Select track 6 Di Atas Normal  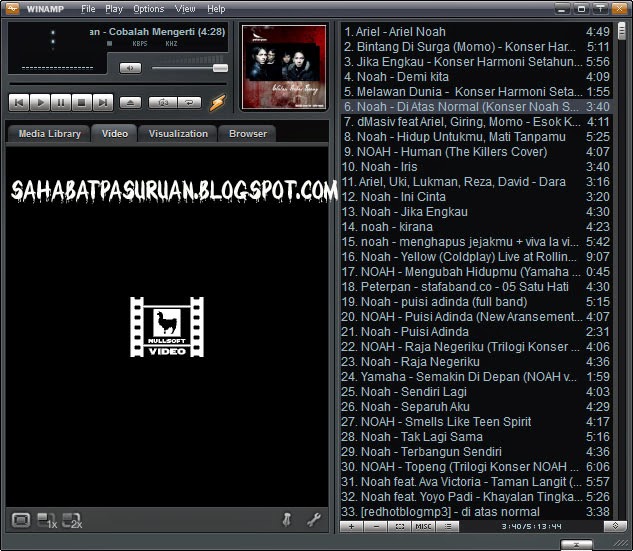pyautogui.click(x=477, y=107)
